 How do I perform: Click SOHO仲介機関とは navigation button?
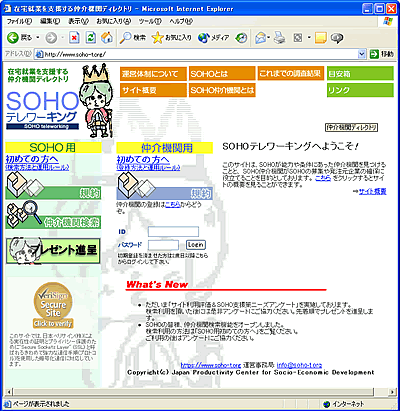coord(222,90)
